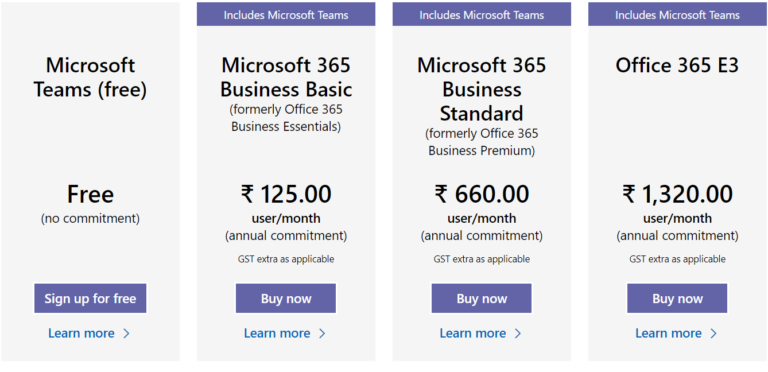768x372 pixels.
Task: Click Includes Microsoft Teams banner above Business Standard
Action: (481, 14)
